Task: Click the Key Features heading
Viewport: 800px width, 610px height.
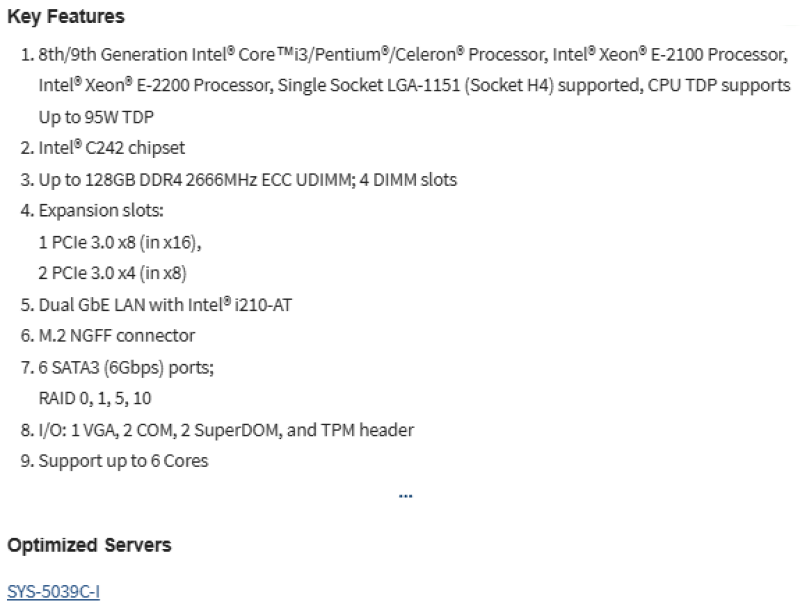Action: tap(66, 16)
